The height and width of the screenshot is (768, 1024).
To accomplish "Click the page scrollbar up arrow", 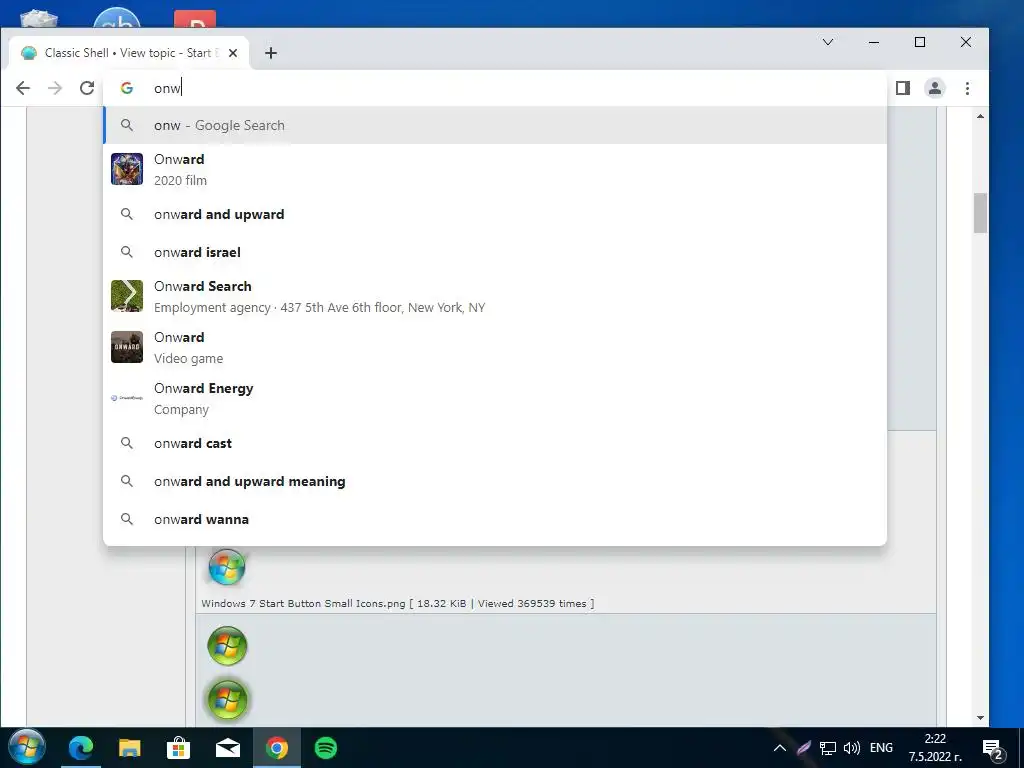I will point(980,116).
